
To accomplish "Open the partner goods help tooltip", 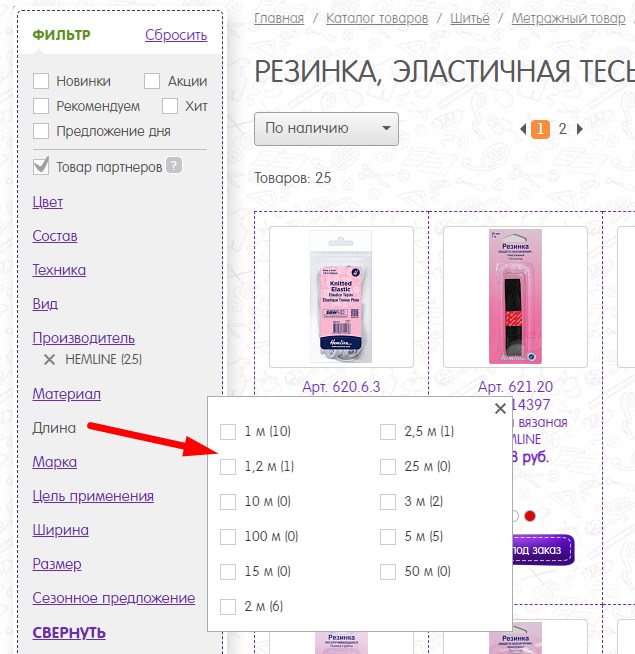I will click(x=174, y=165).
